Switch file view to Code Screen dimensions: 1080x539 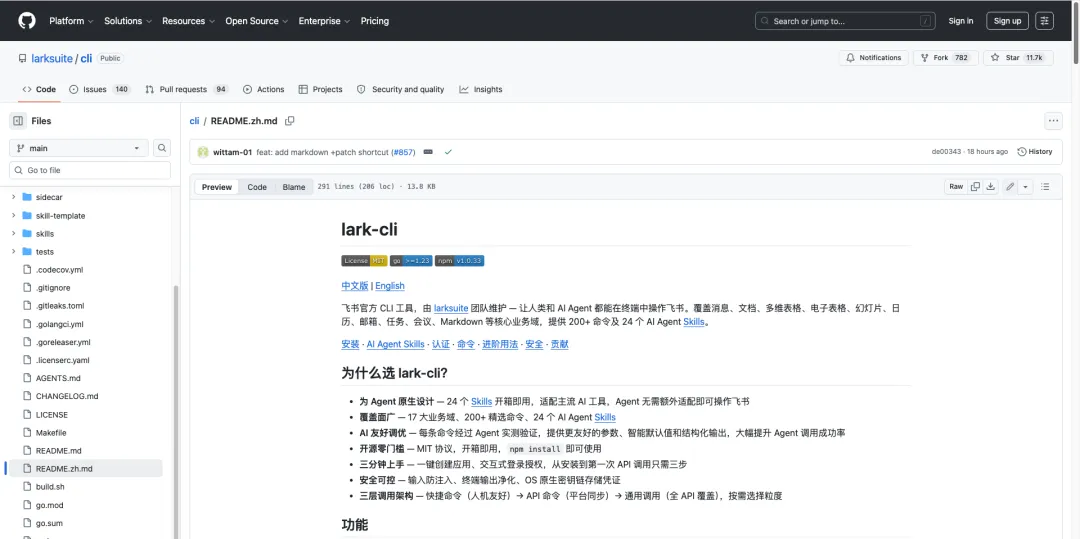(x=257, y=187)
